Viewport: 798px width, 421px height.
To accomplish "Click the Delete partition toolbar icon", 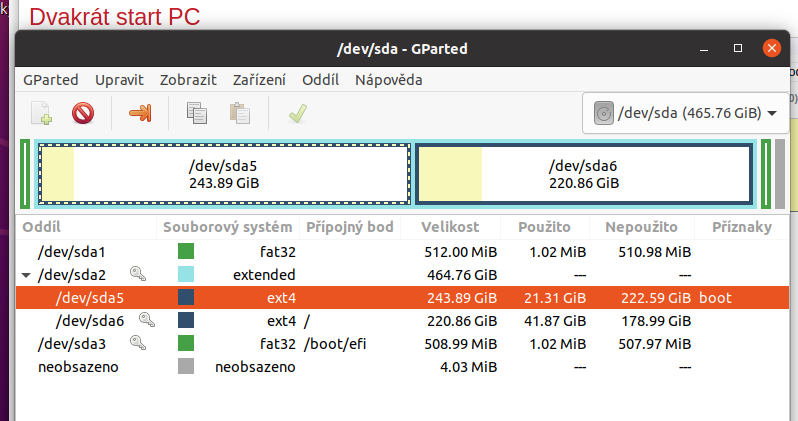I will 83,113.
